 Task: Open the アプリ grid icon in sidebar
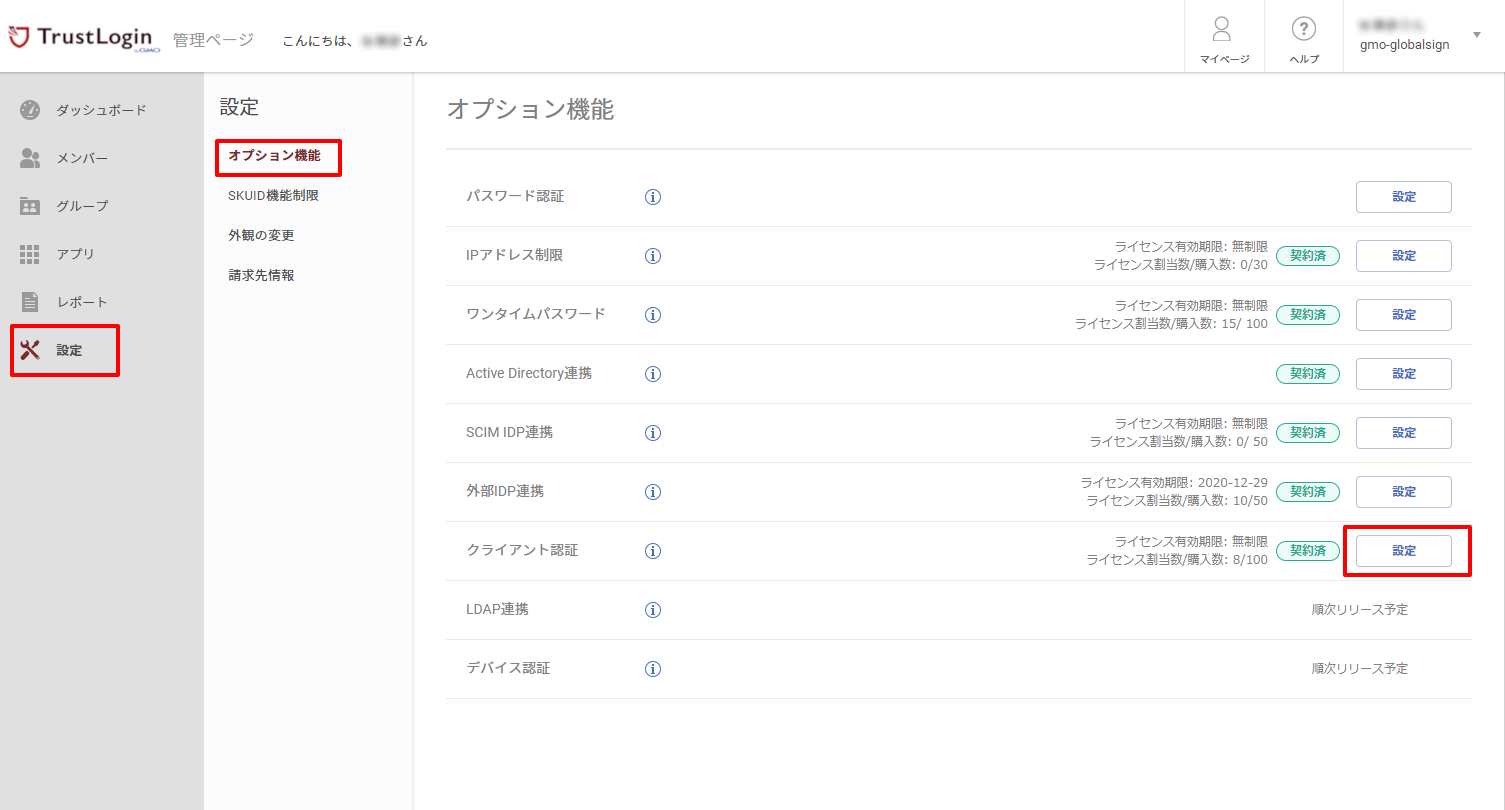30,254
